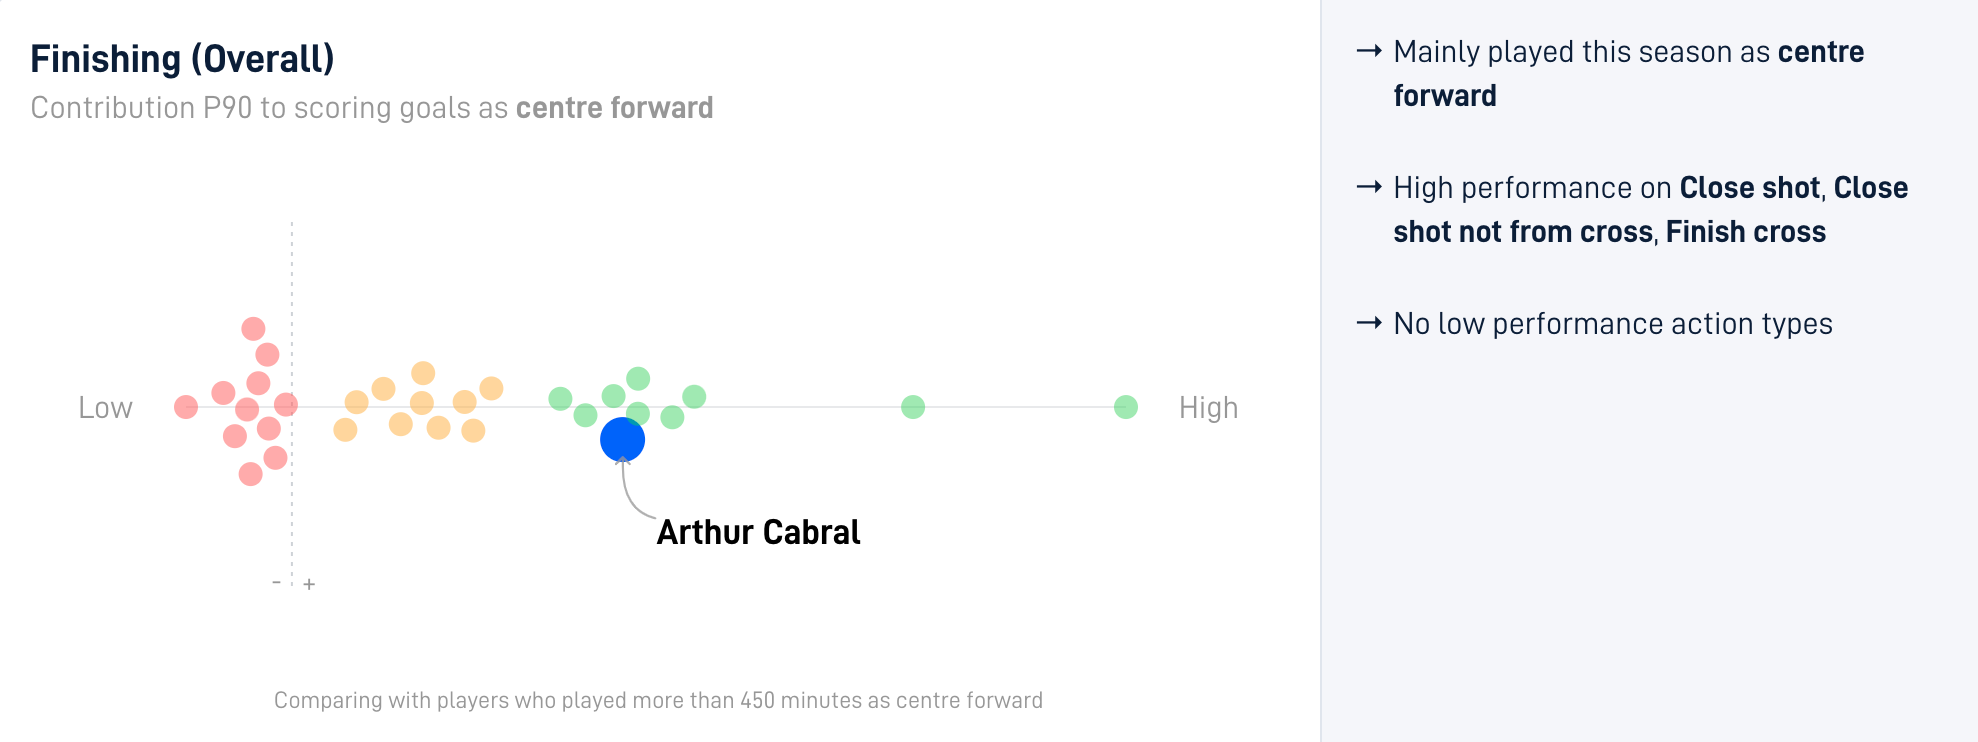Image resolution: width=1978 pixels, height=742 pixels.
Task: Select the rightmost green dot near High
Action: 1126,407
